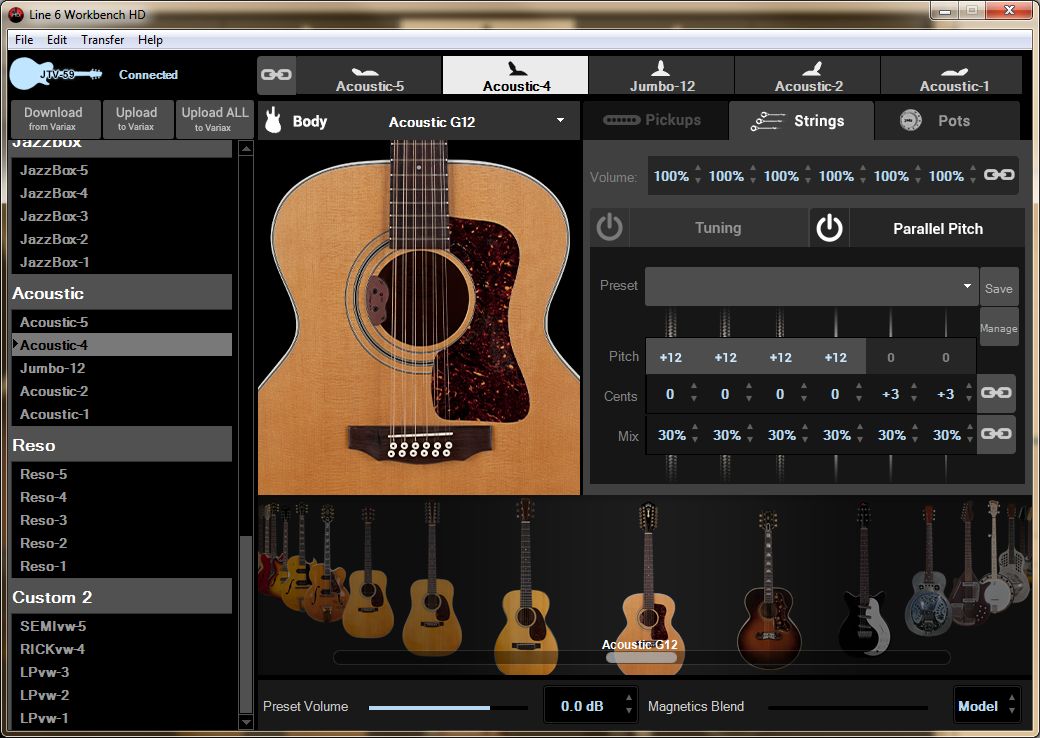This screenshot has width=1040, height=738.
Task: Click the preset list scrollbar up arrow
Action: 246,149
